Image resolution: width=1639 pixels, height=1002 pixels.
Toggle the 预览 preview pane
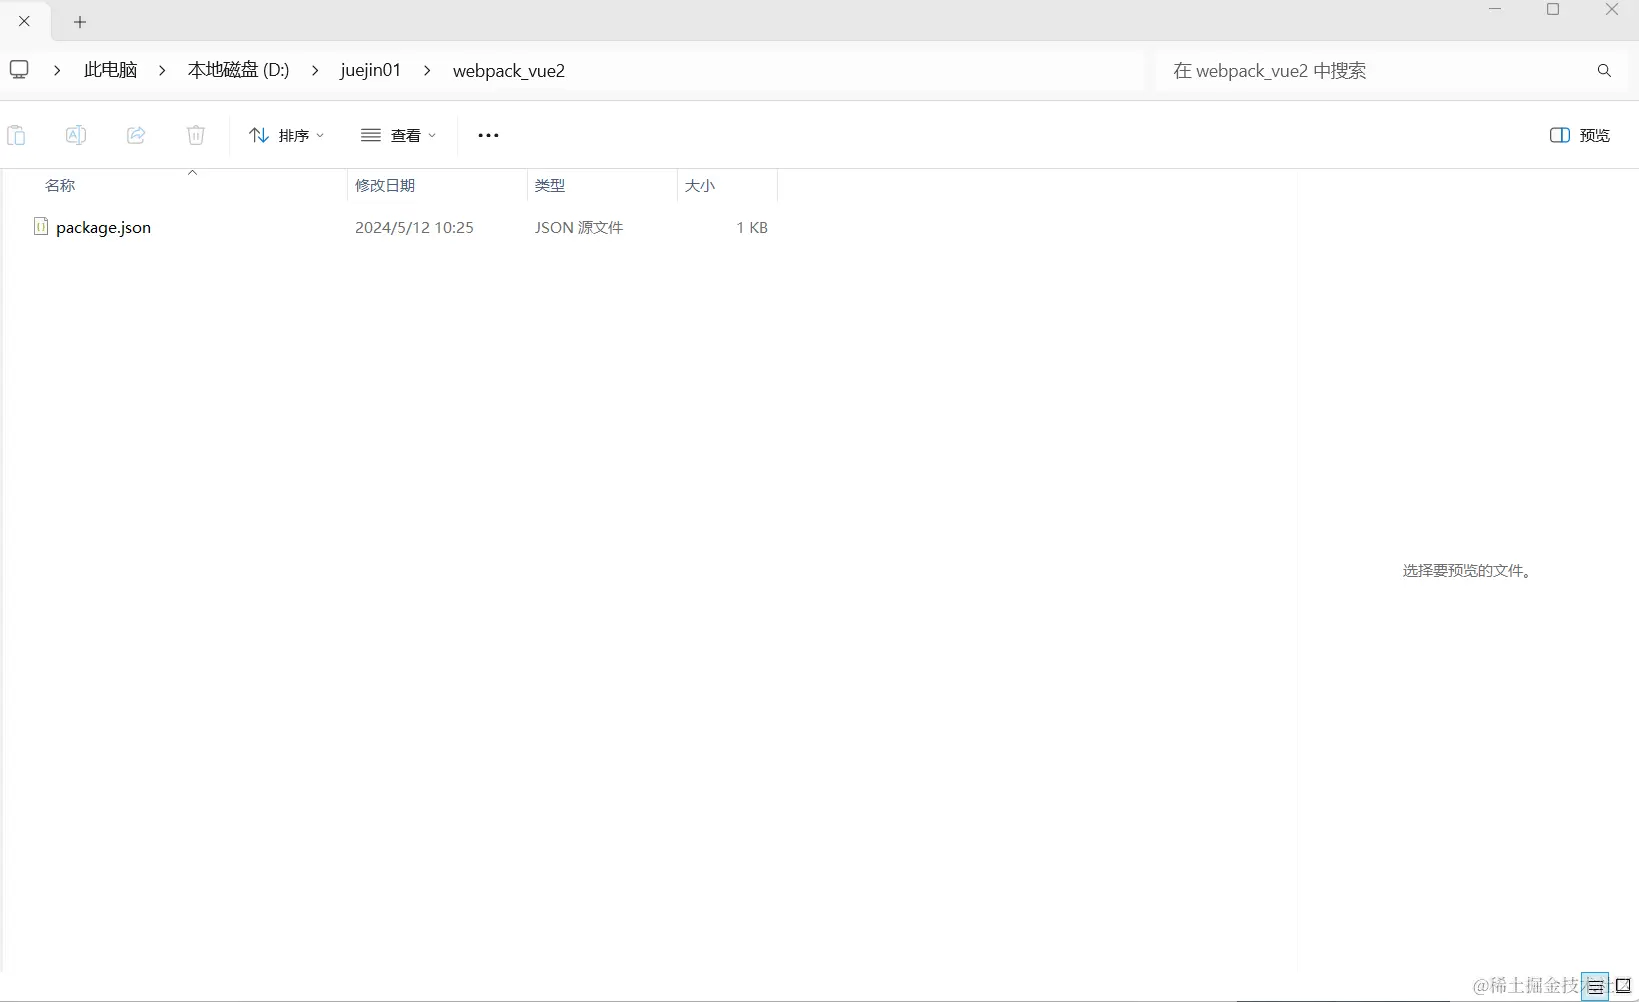[x=1580, y=135]
